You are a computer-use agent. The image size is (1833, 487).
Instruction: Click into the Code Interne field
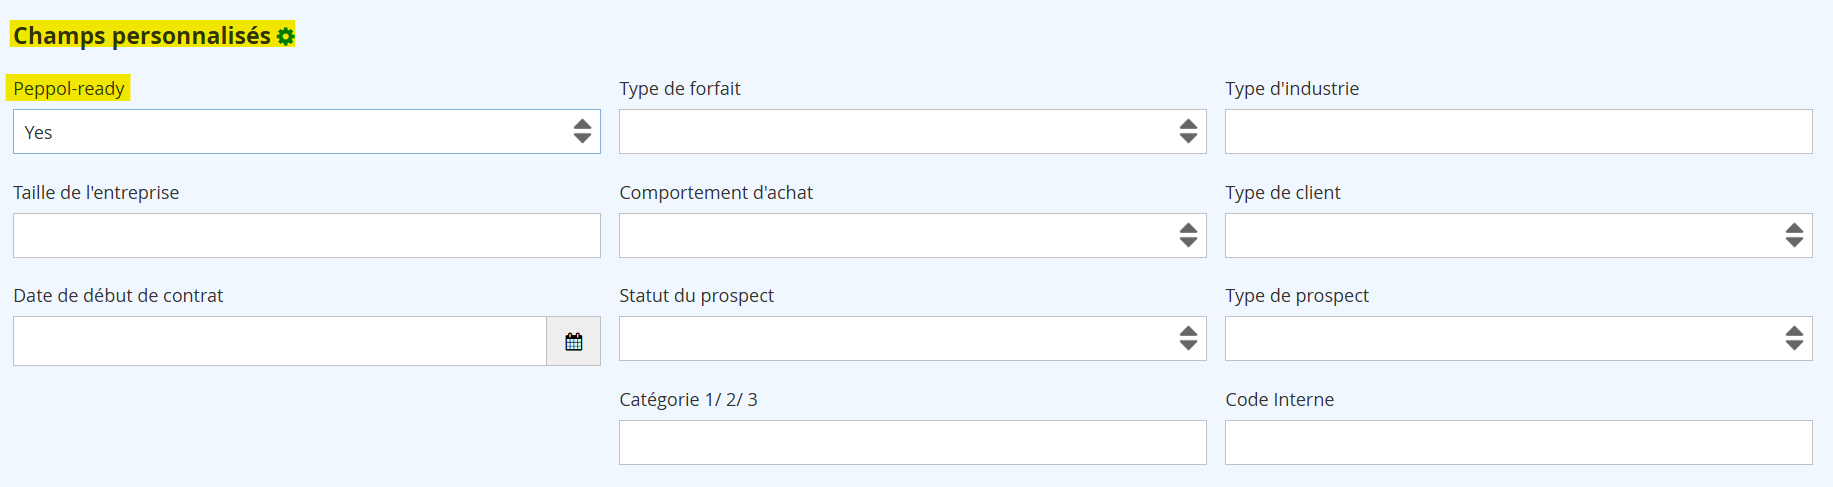(1518, 443)
